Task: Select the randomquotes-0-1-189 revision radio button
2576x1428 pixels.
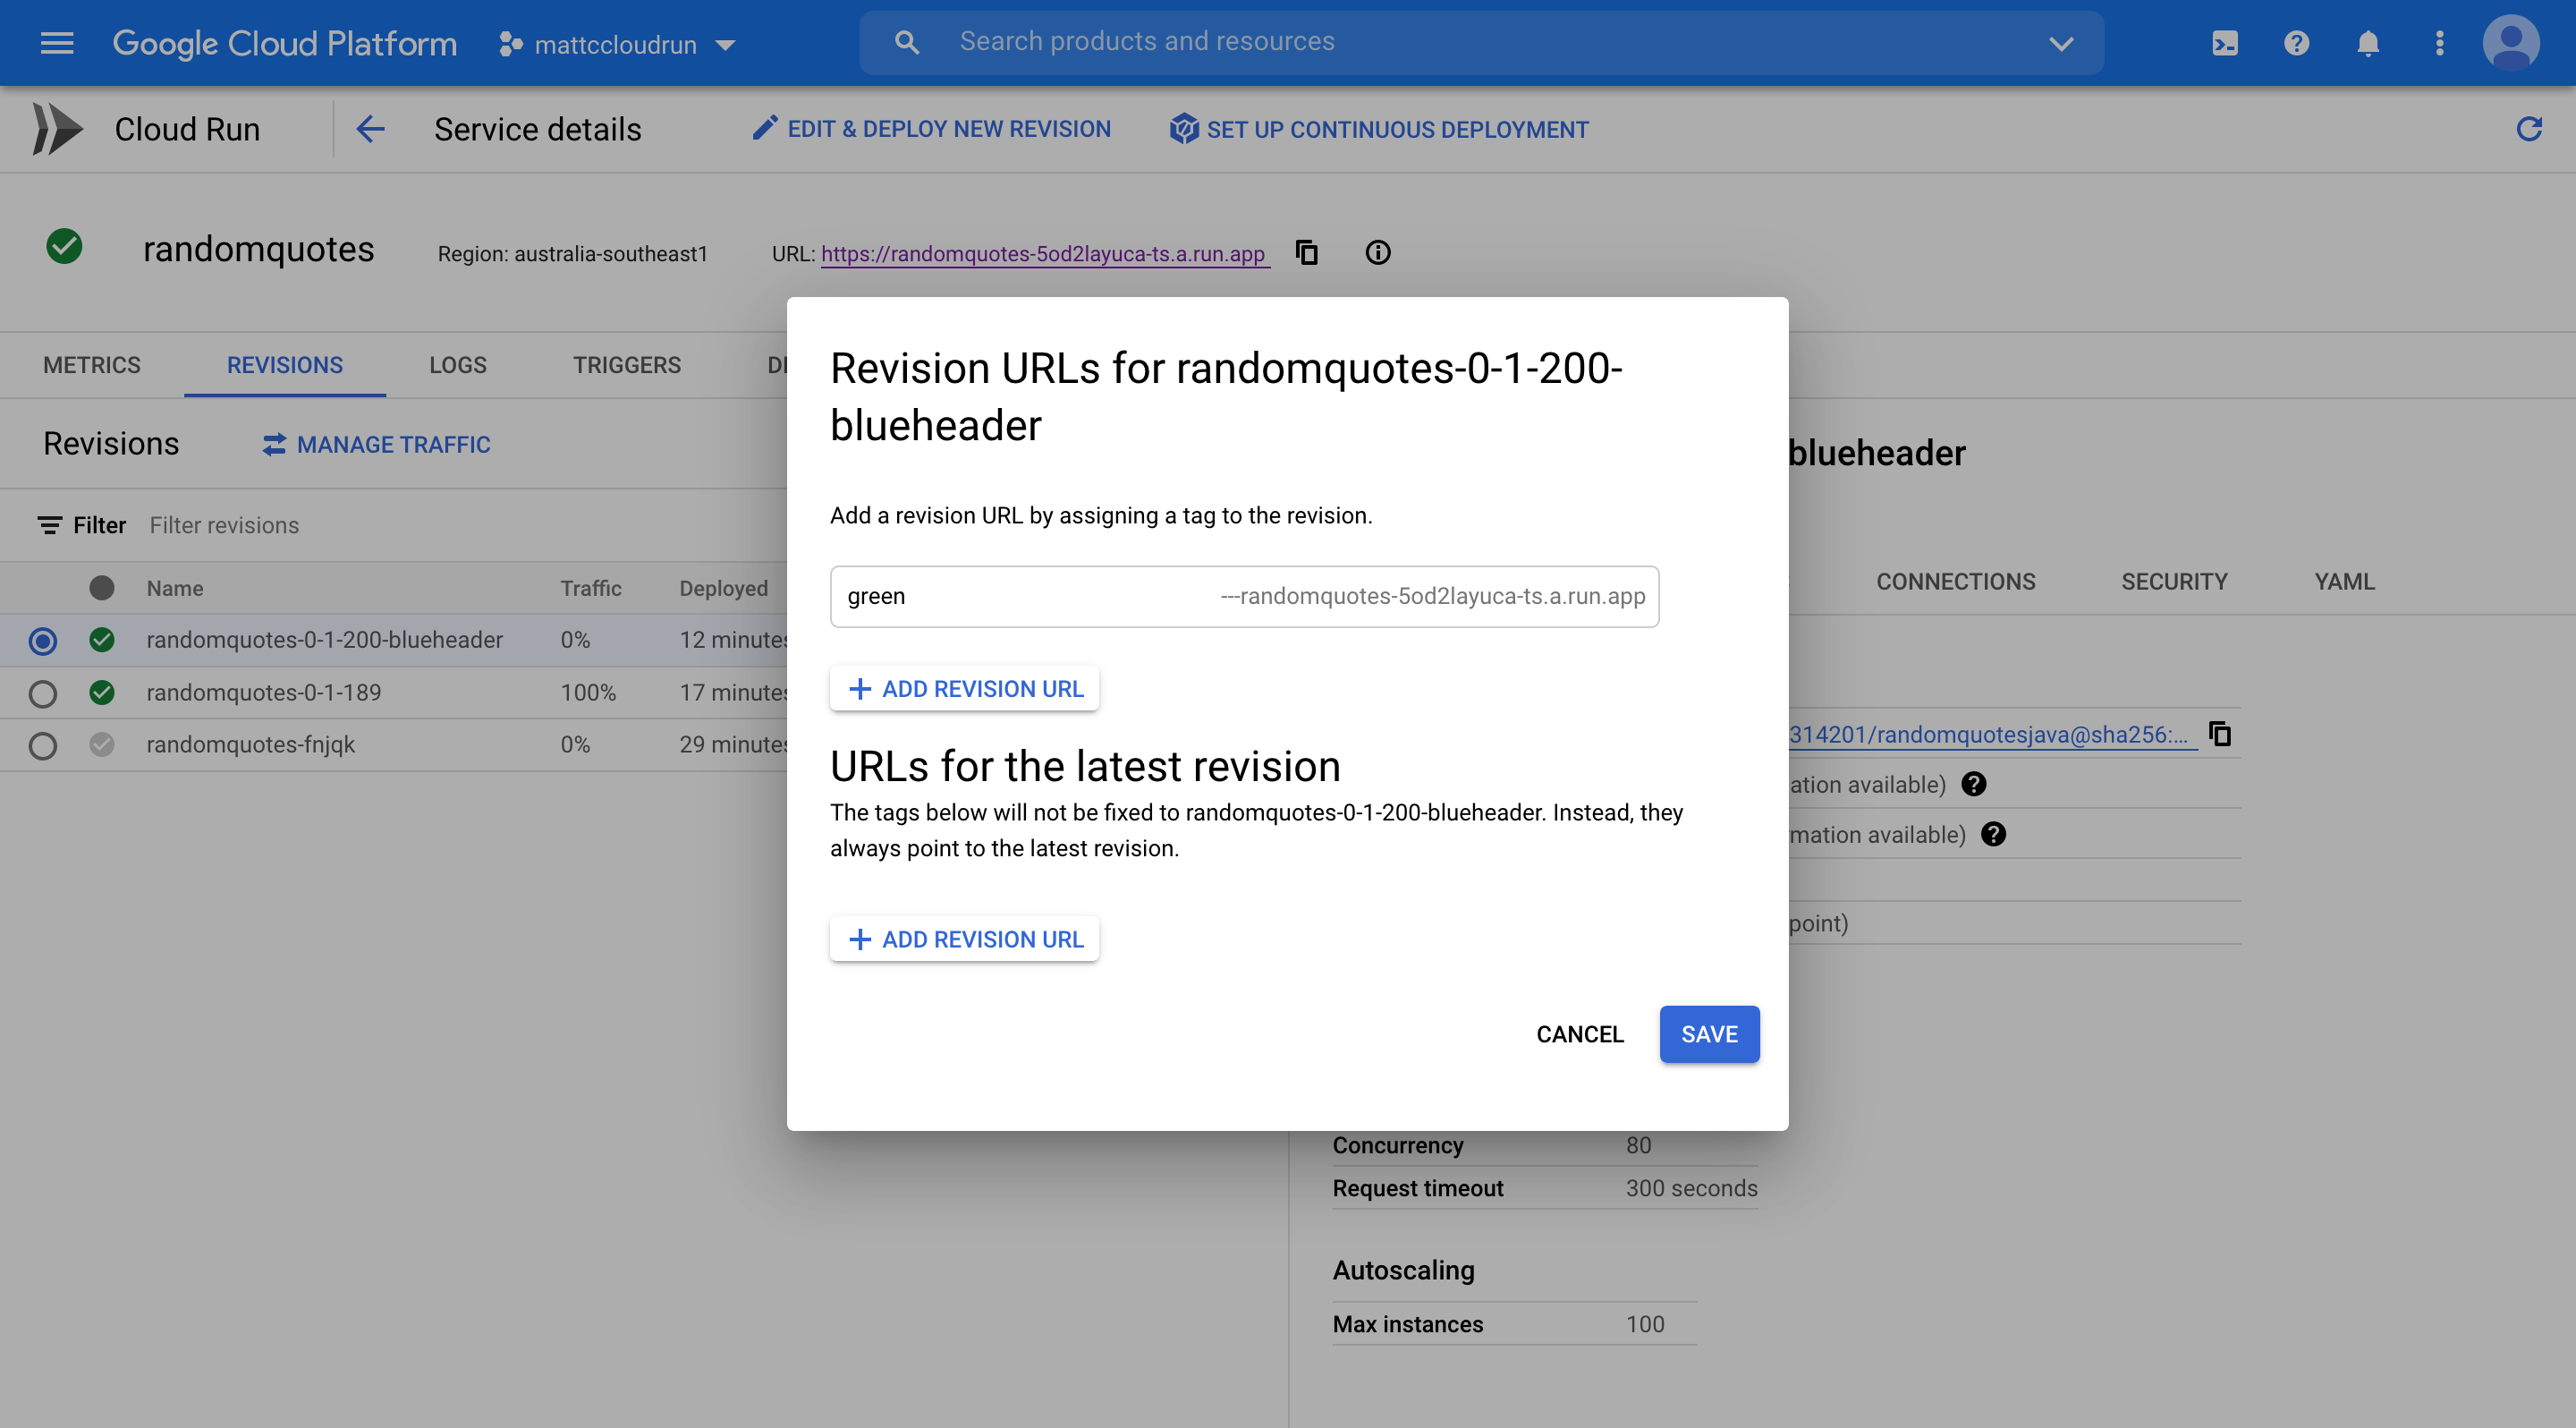Action: tap(43, 693)
